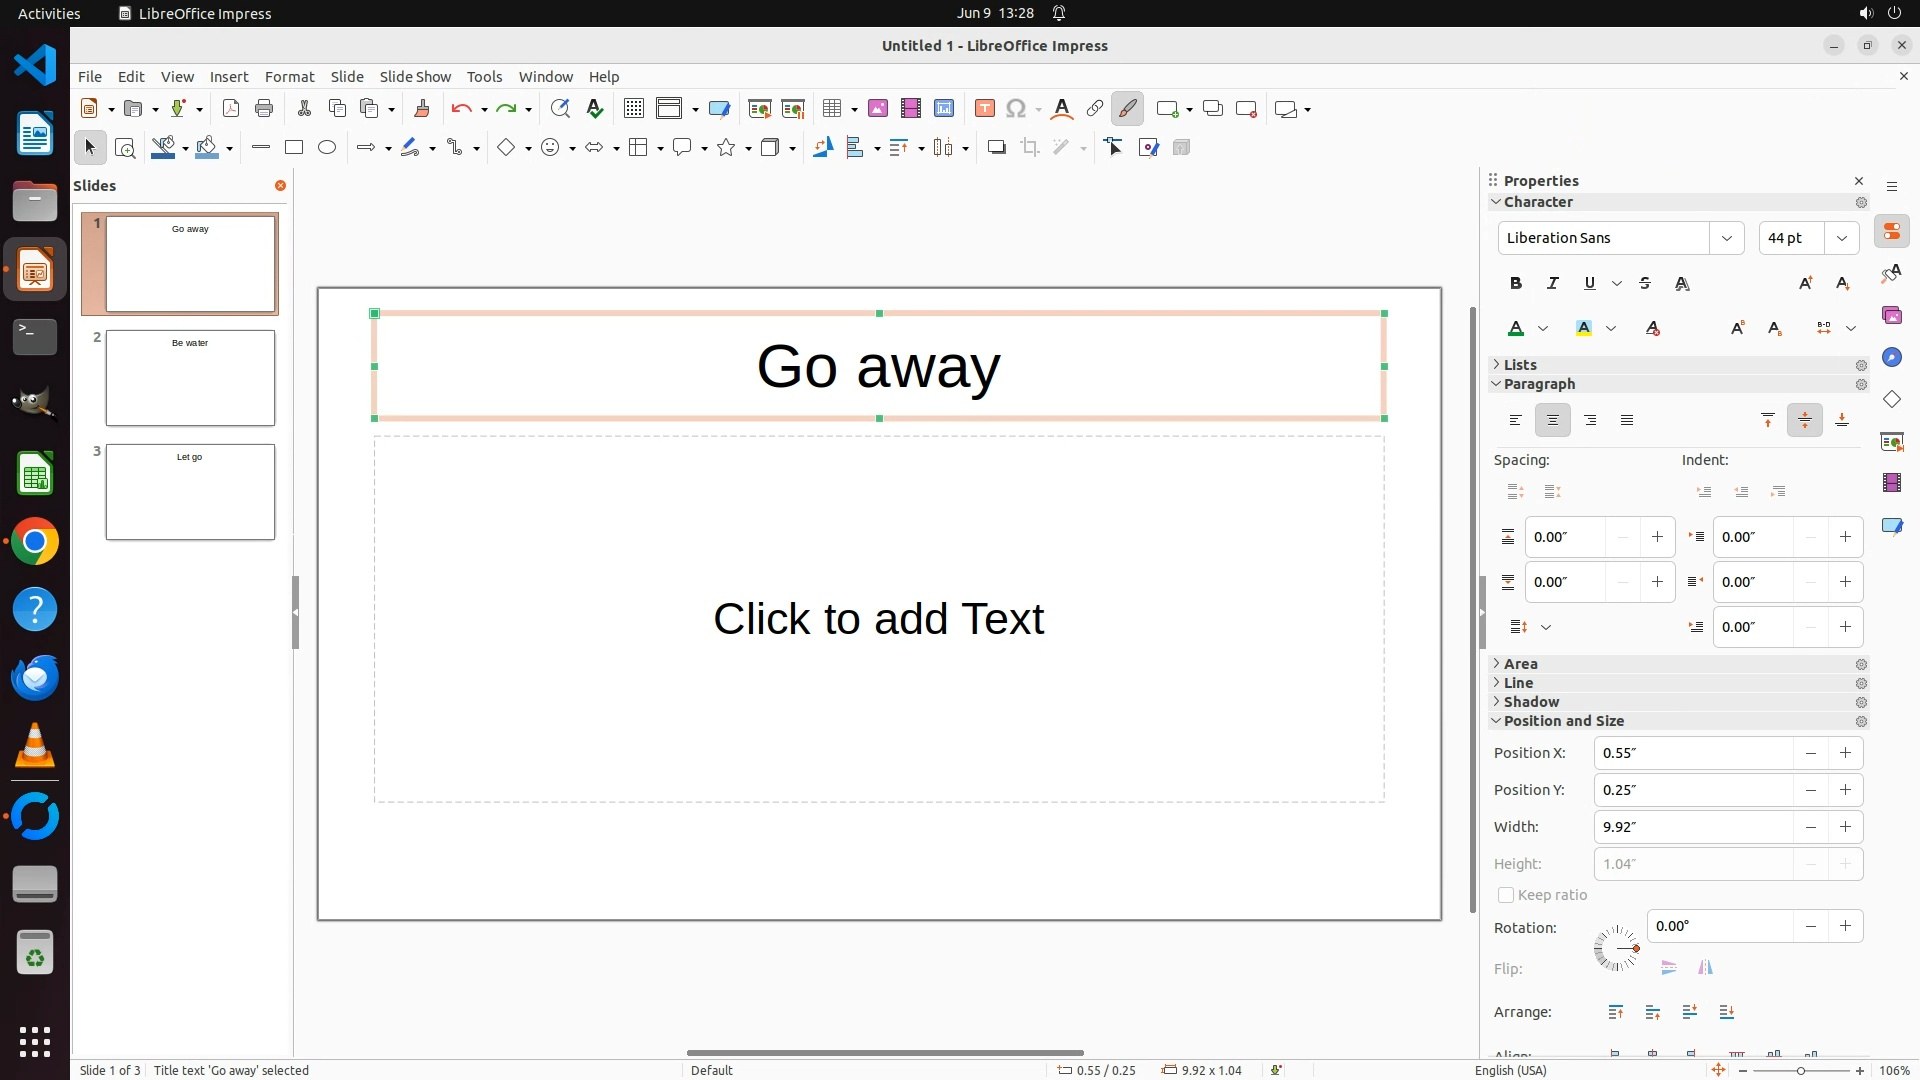
Task: Click the Print toolbar icon
Action: (x=264, y=109)
